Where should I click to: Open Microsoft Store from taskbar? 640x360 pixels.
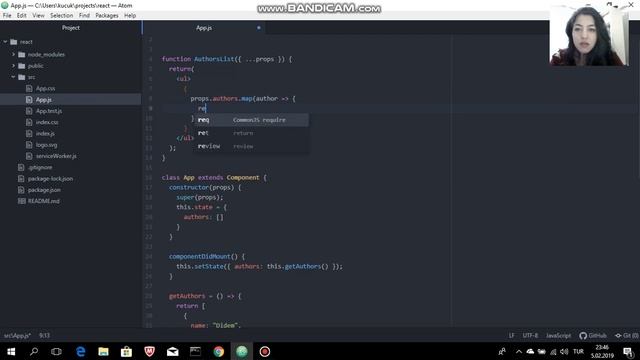point(126,351)
